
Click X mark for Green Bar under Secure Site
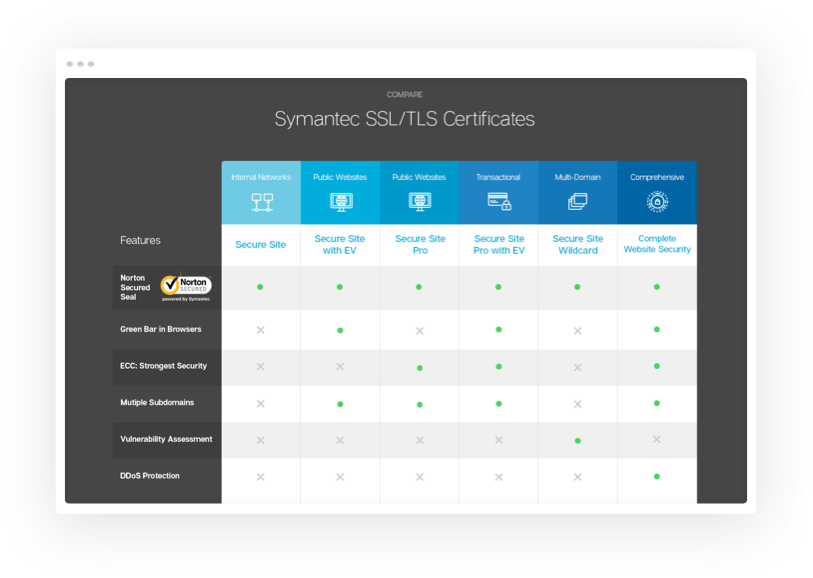click(x=260, y=330)
